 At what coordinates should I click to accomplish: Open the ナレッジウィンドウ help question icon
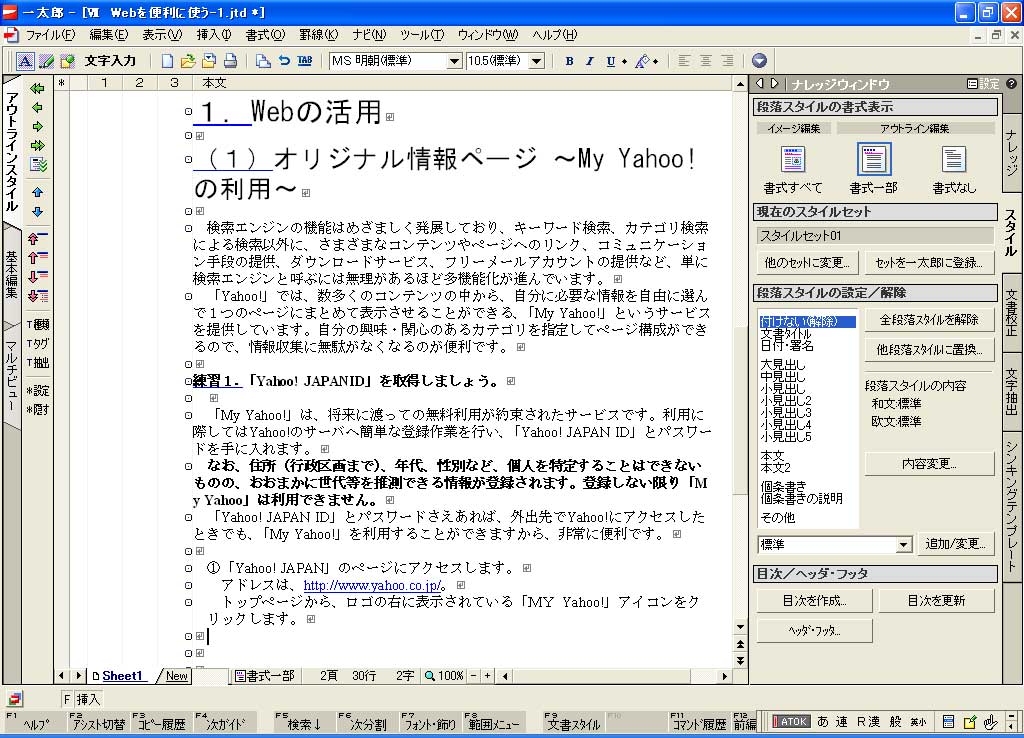1011,84
